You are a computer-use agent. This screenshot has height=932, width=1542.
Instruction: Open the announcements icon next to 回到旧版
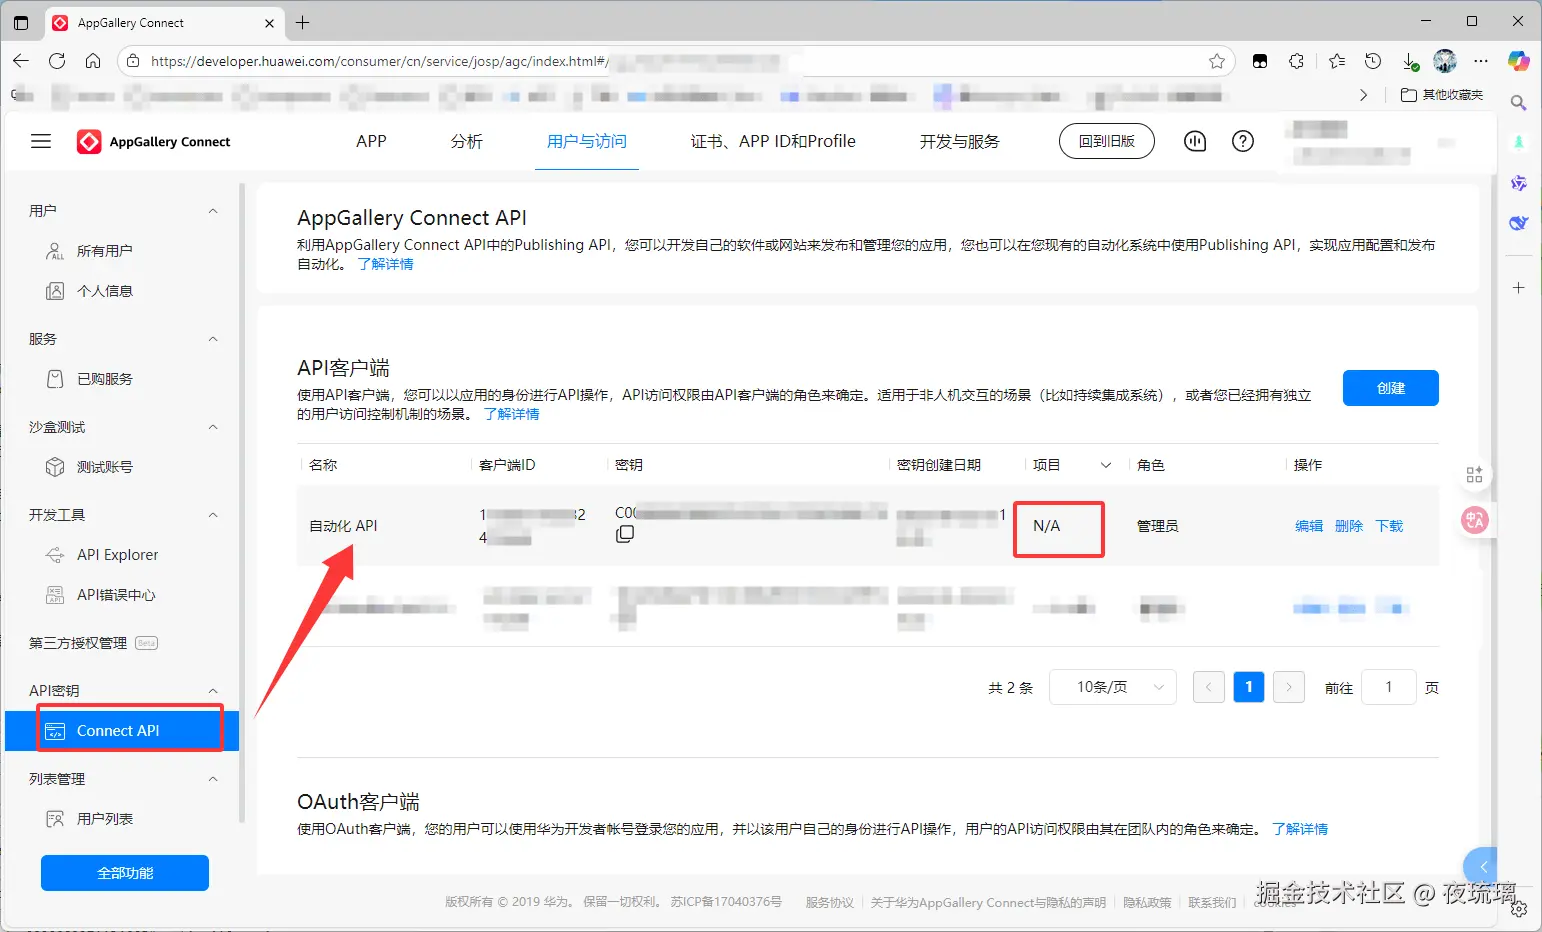coord(1195,141)
